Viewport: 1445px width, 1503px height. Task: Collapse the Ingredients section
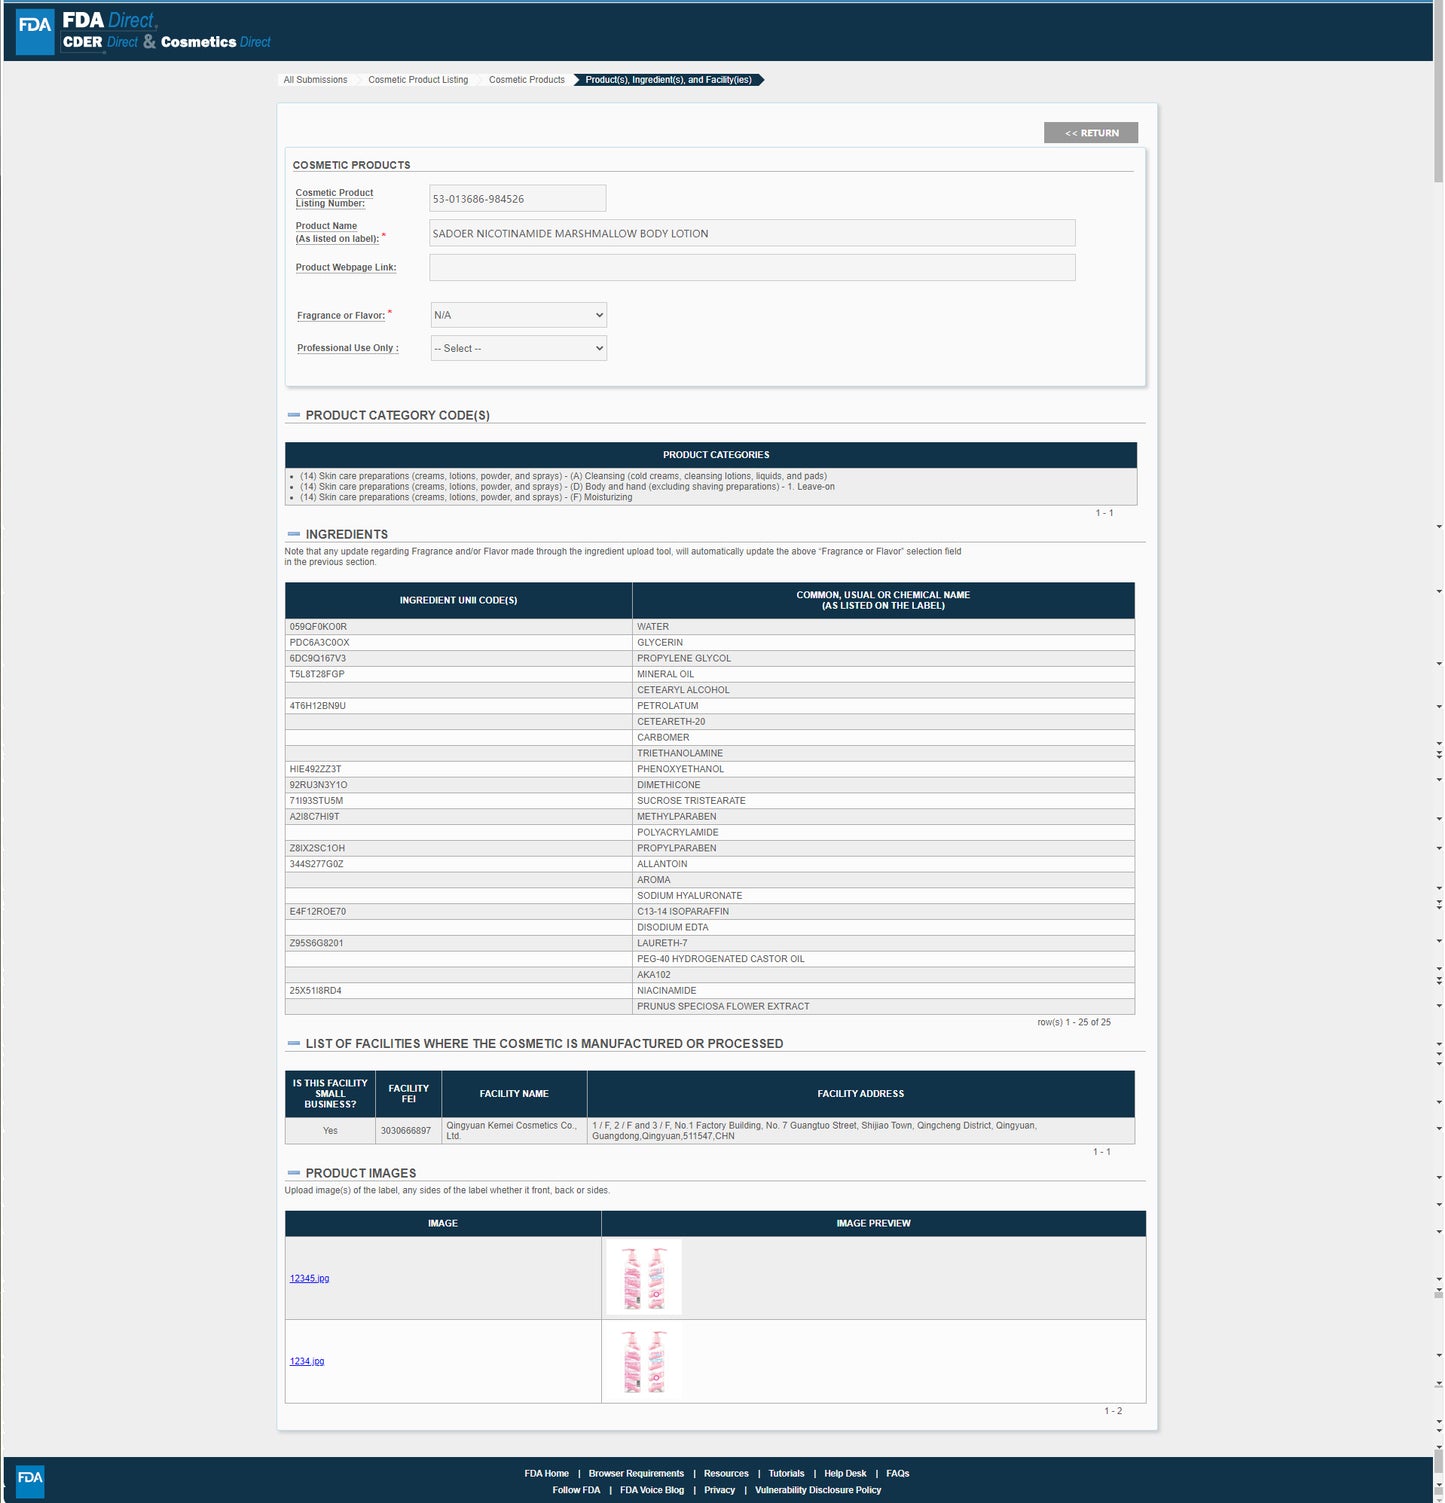(293, 534)
